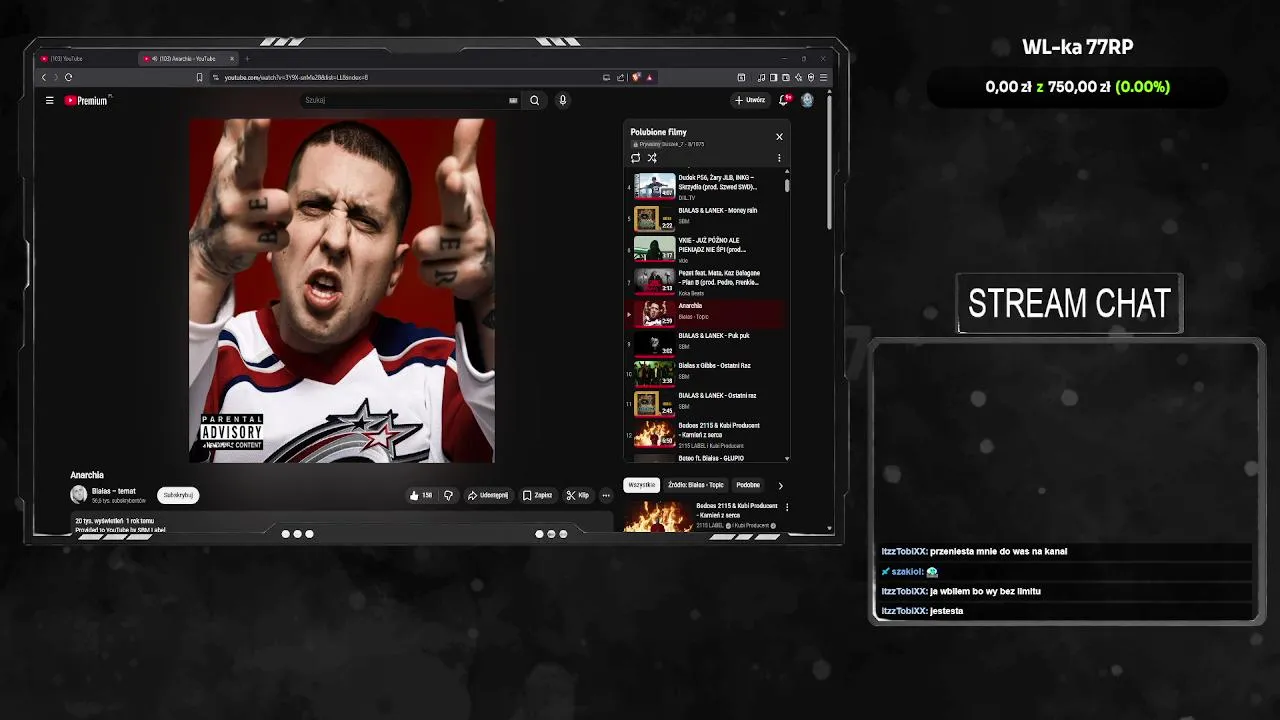1280x720 pixels.
Task: Open the YouTube hamburger guide menu
Action: 49,100
